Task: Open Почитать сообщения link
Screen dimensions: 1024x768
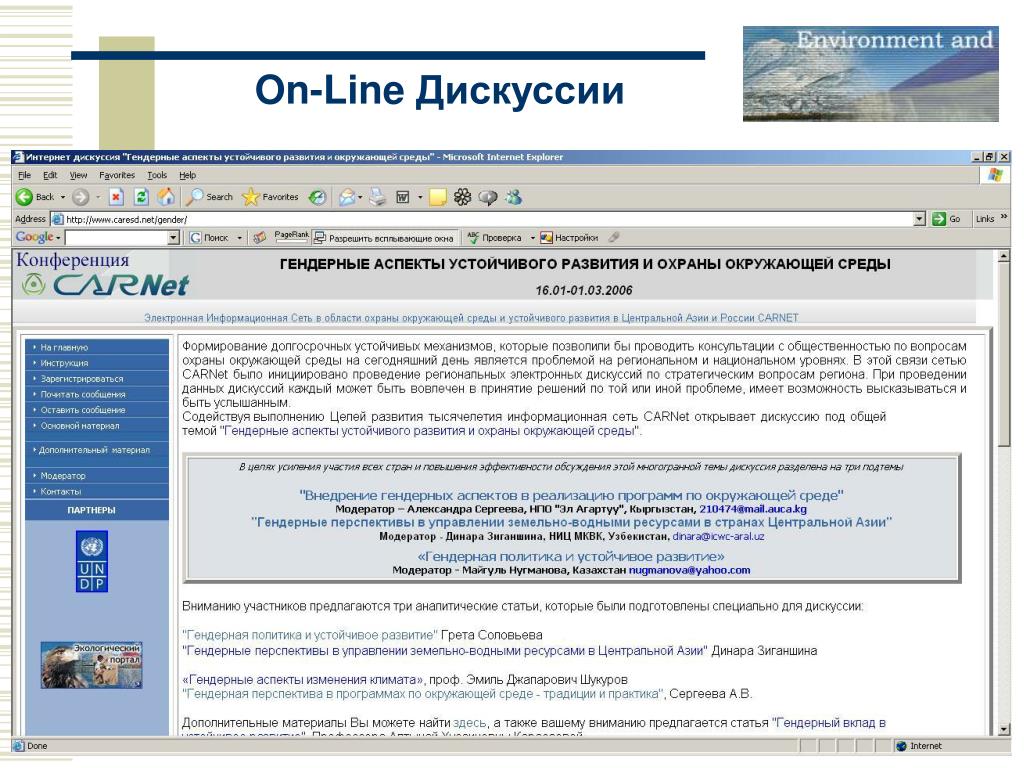Action: 83,394
